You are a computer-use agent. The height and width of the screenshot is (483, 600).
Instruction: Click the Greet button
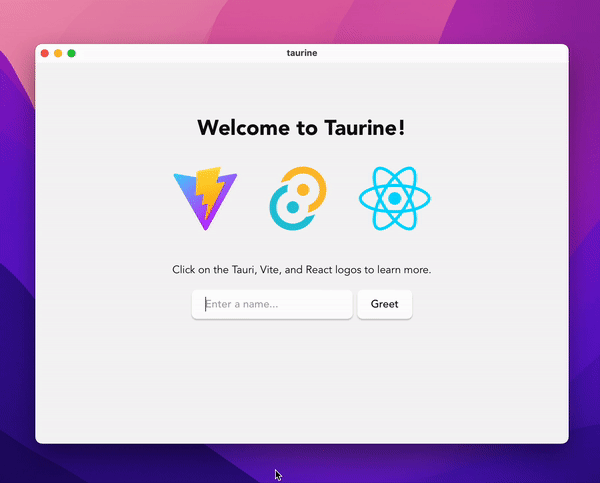[385, 304]
